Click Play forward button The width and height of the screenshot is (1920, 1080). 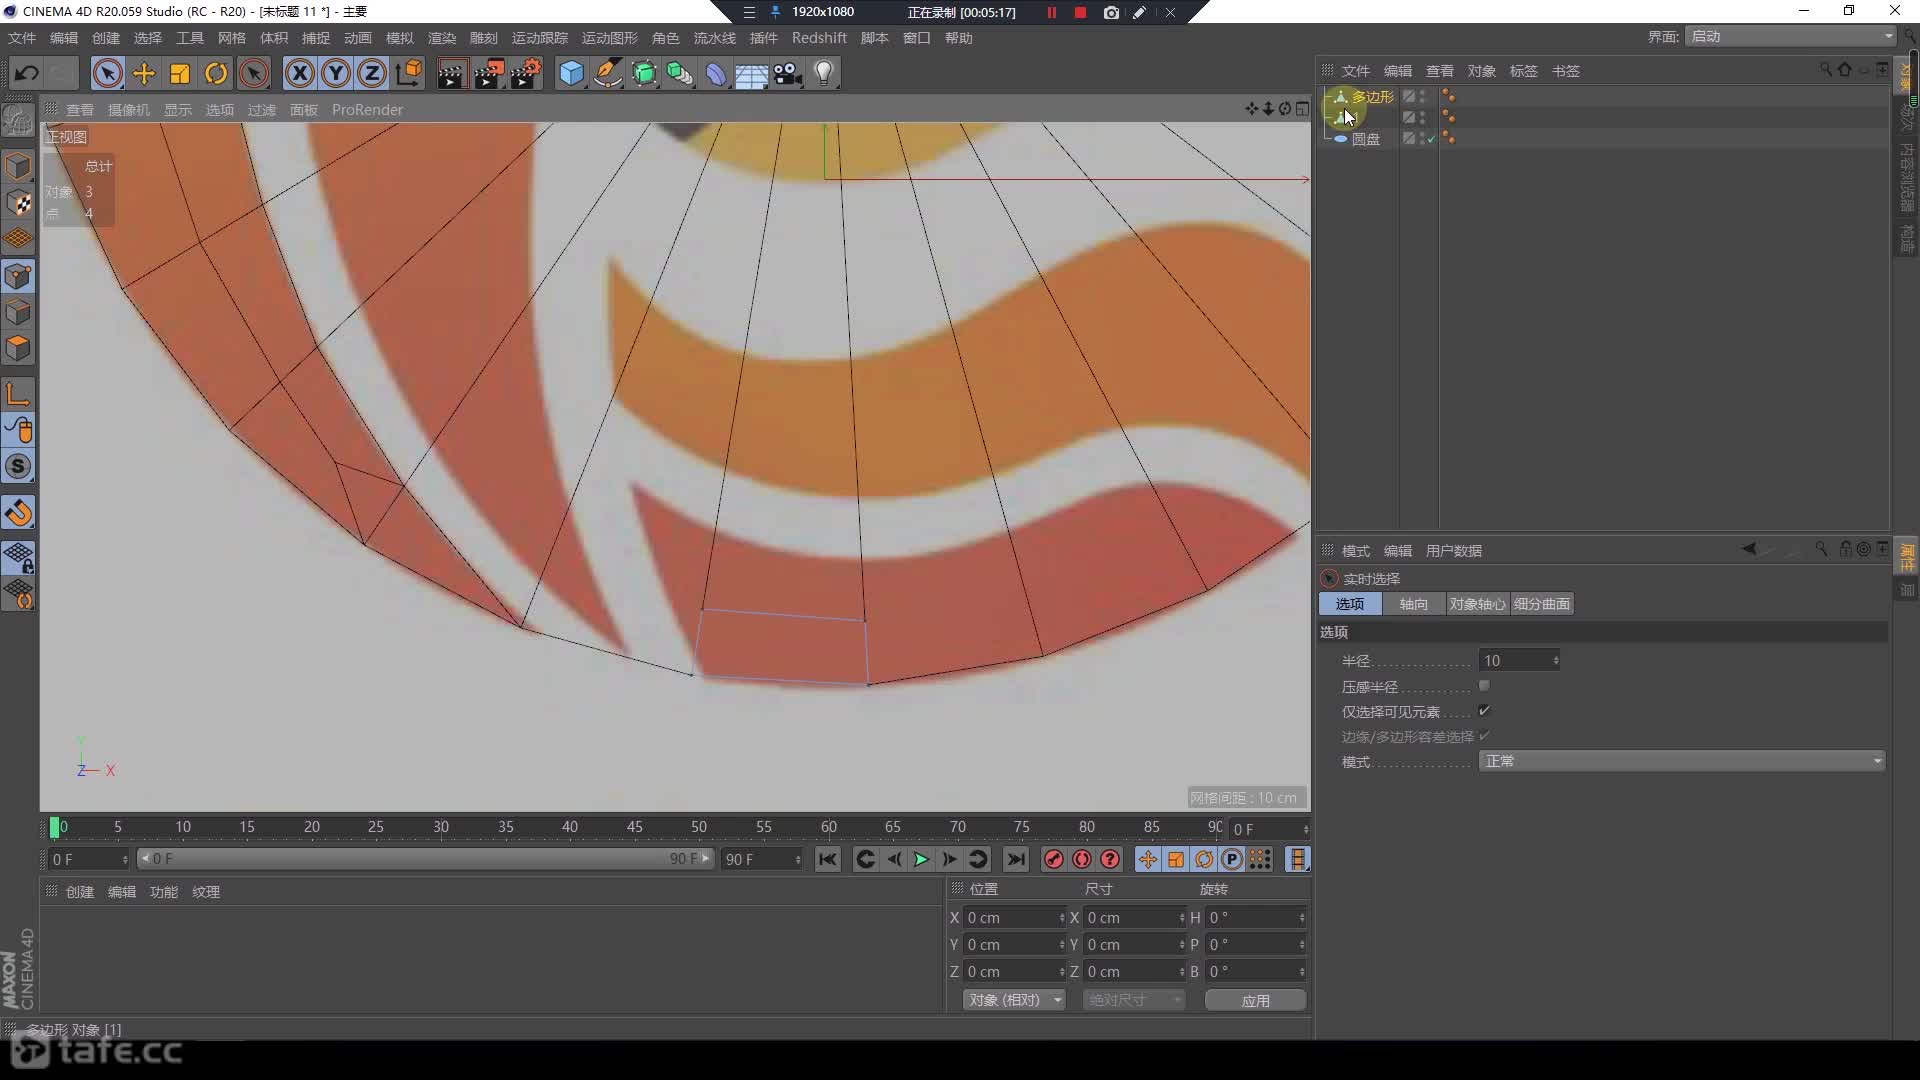921,859
